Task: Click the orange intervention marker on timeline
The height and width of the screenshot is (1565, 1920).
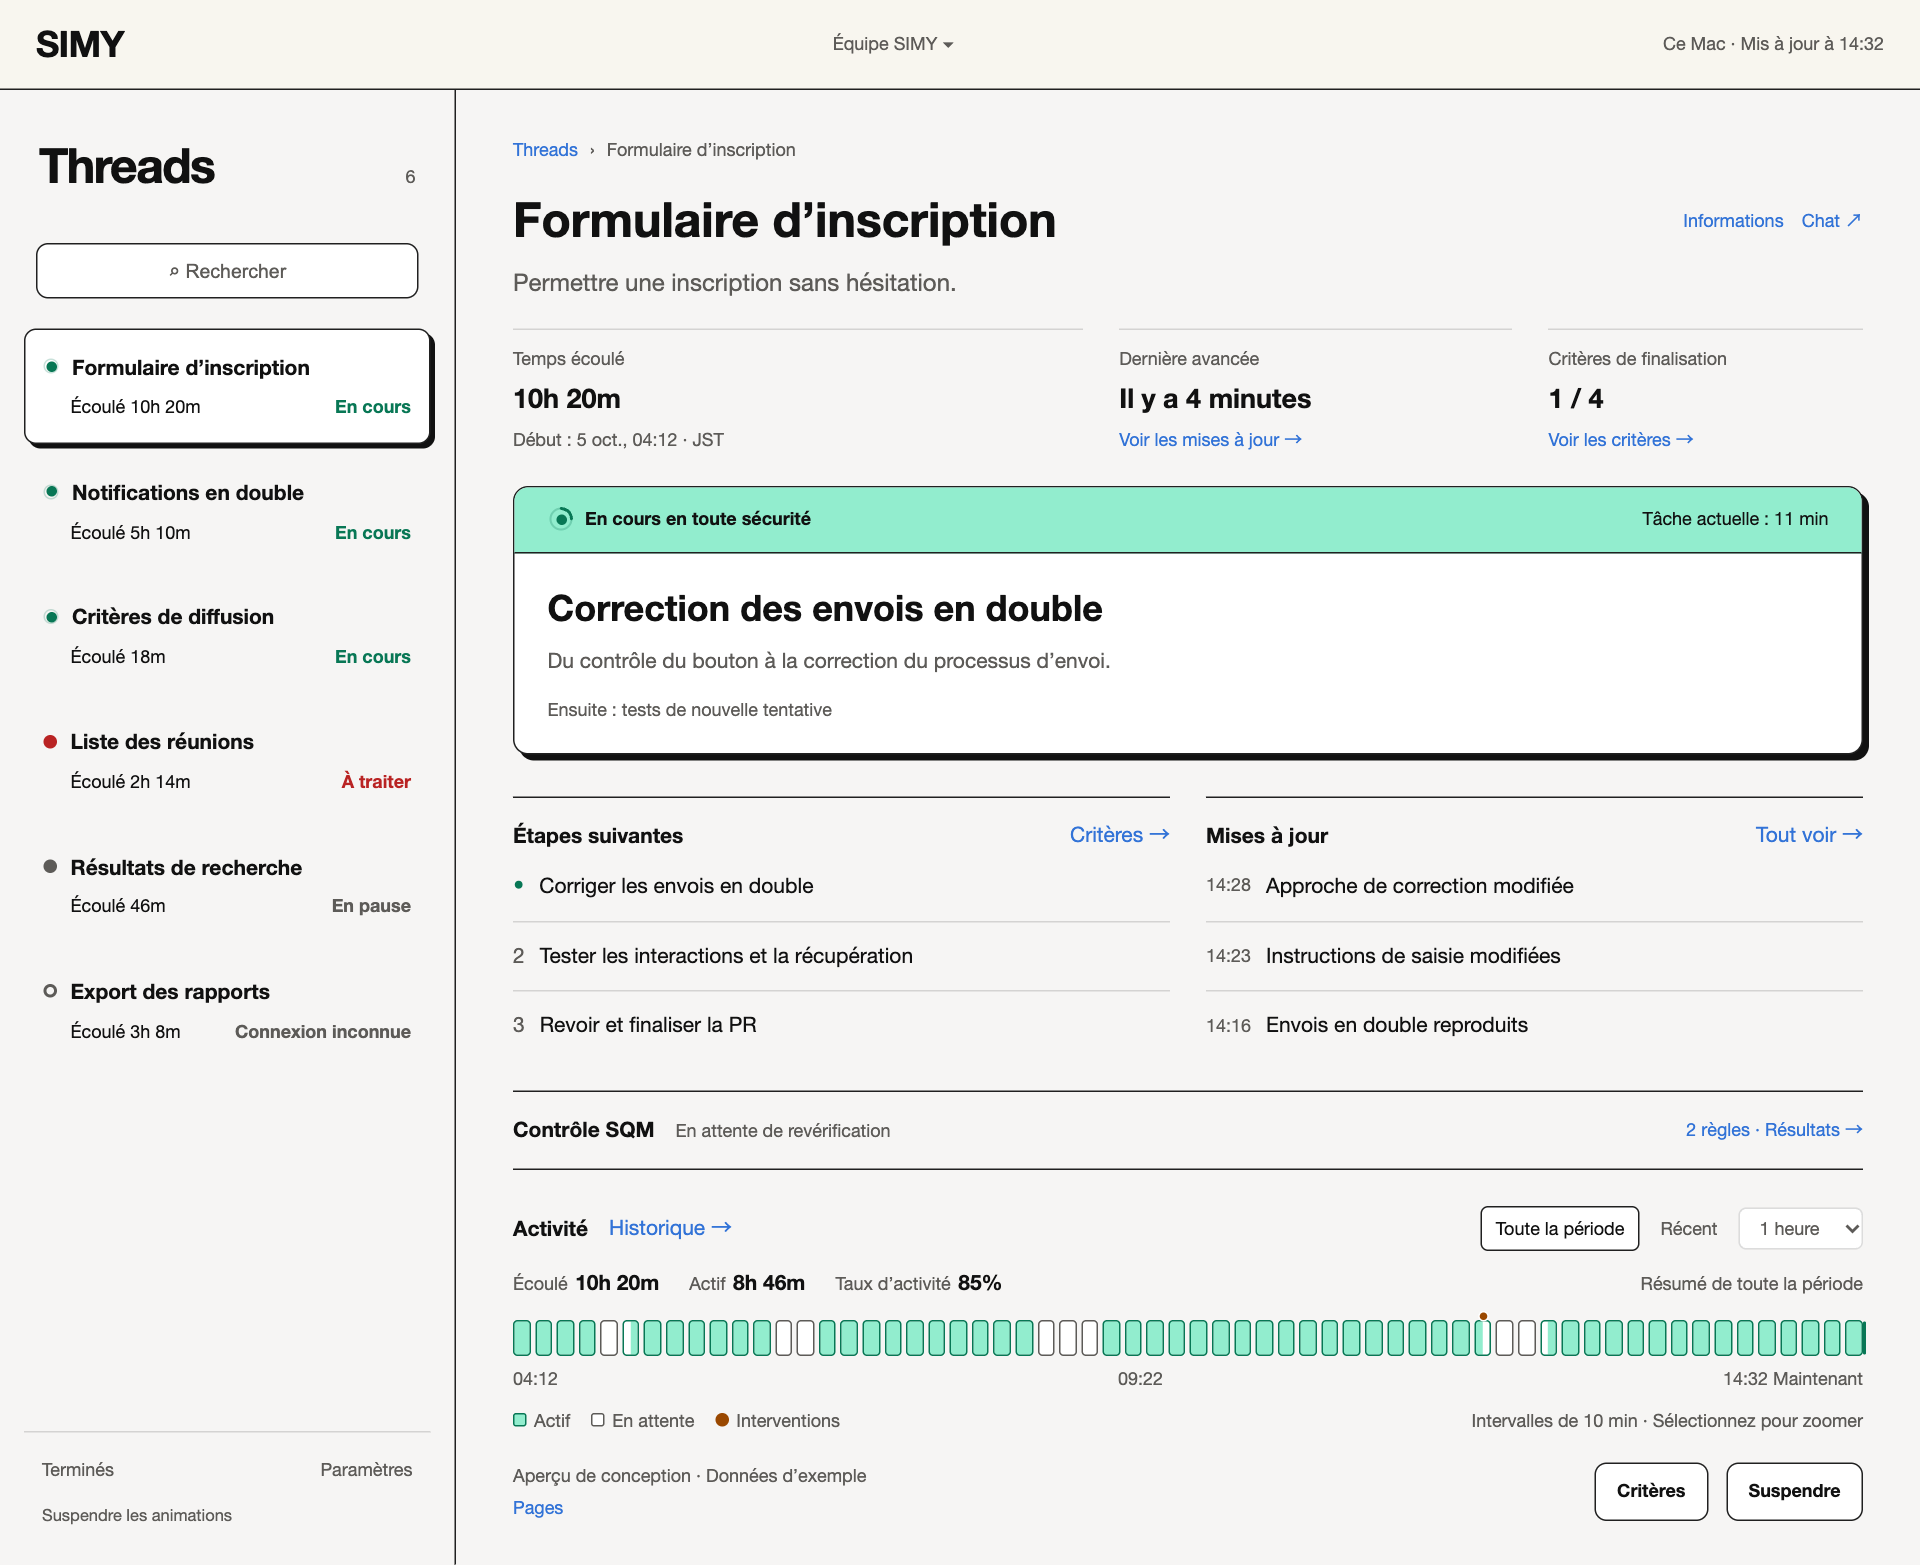Action: pyautogui.click(x=1483, y=1316)
